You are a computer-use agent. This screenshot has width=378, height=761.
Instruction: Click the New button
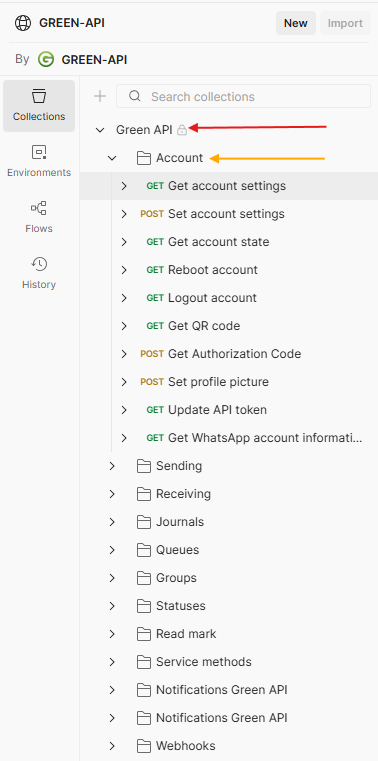tap(296, 23)
